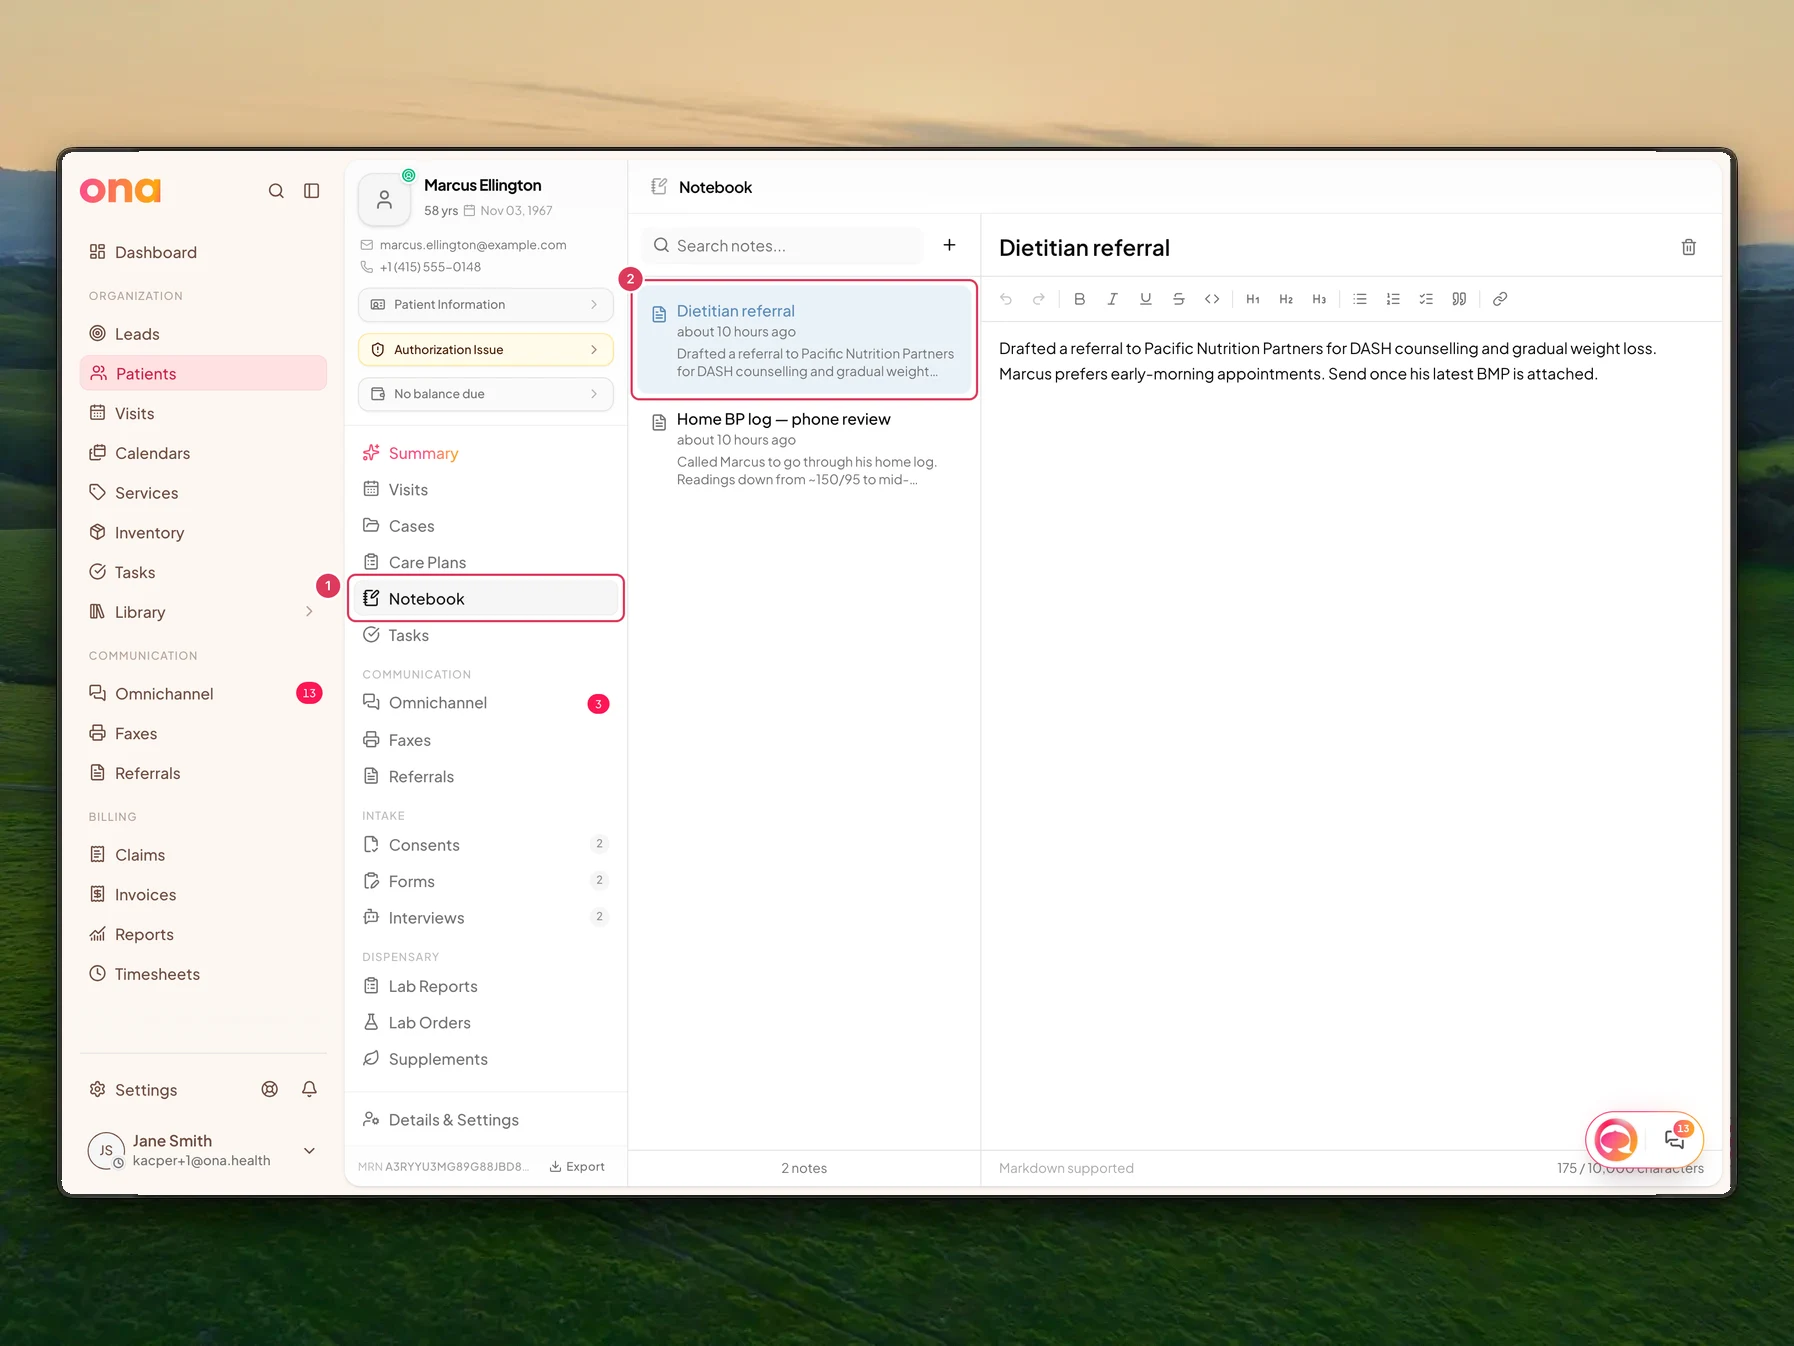Viewport: 1794px width, 1346px height.
Task: Open the chat messages icon with 13 badge
Action: click(x=1676, y=1139)
